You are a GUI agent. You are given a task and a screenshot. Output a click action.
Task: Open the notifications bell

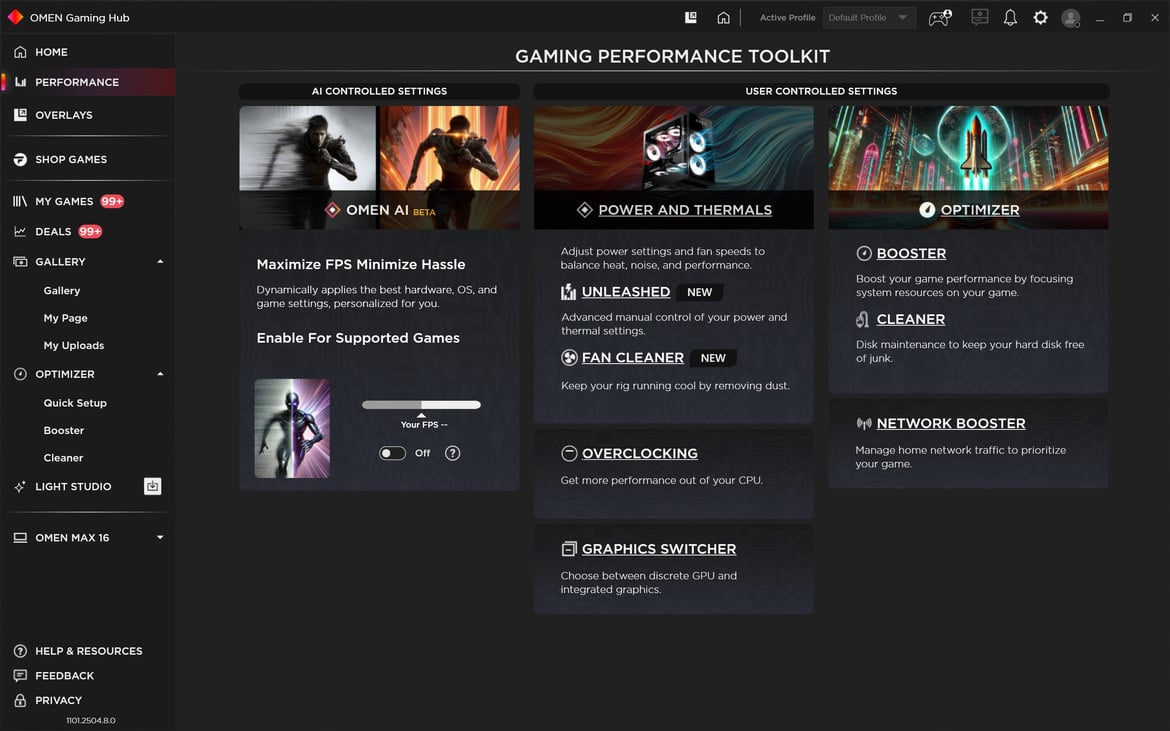[x=1010, y=18]
